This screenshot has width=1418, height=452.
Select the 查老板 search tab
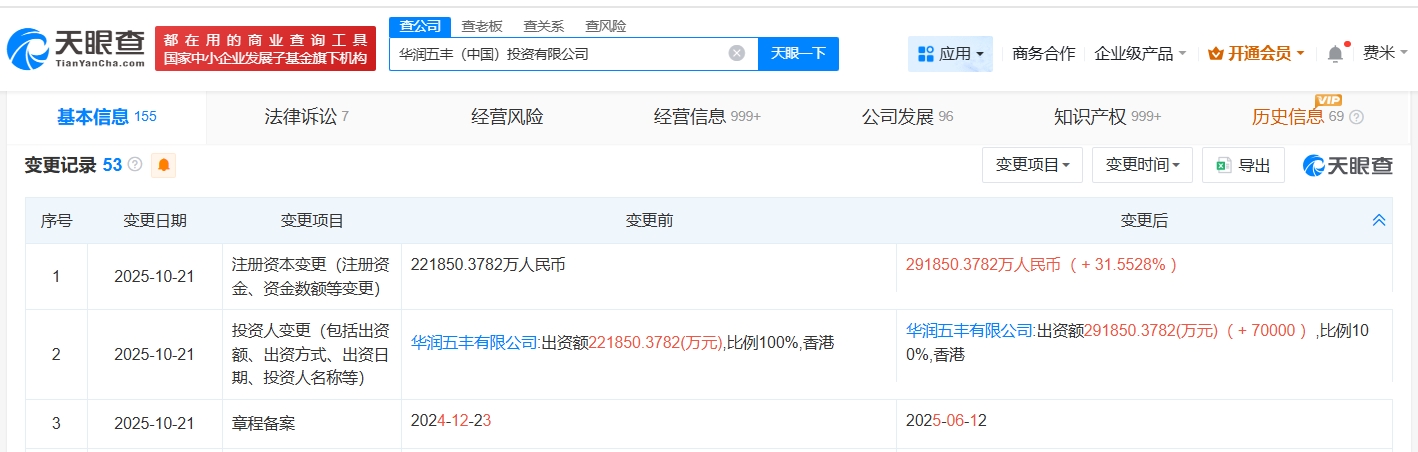pyautogui.click(x=482, y=27)
